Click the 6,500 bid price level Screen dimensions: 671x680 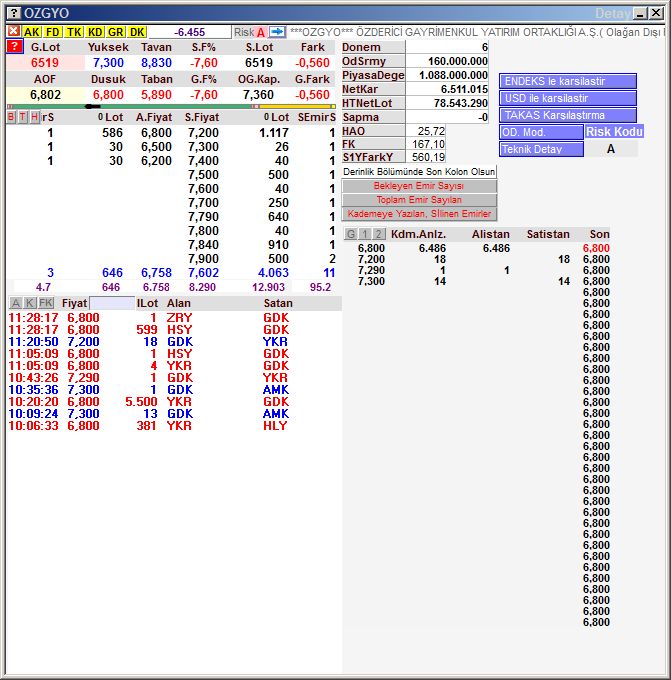157,147
